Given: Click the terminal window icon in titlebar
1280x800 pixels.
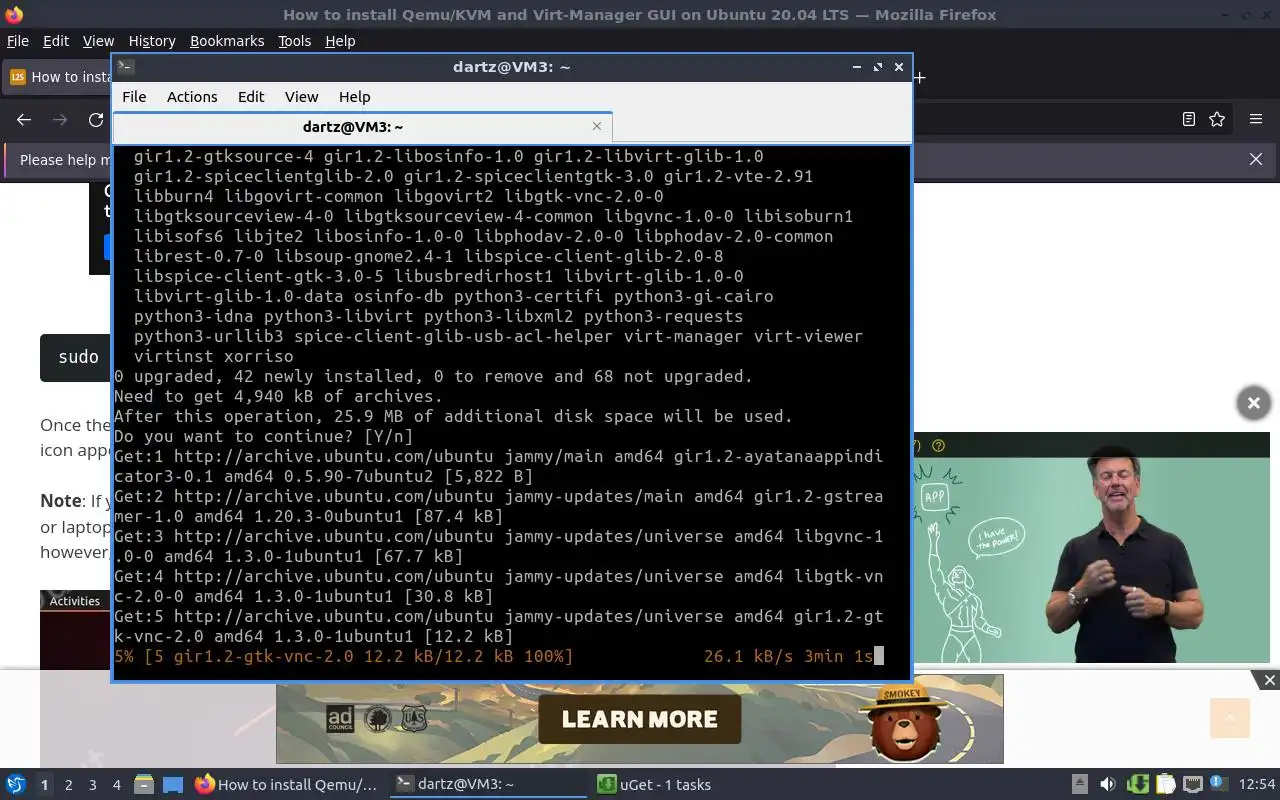Looking at the screenshot, I should pyautogui.click(x=125, y=67).
